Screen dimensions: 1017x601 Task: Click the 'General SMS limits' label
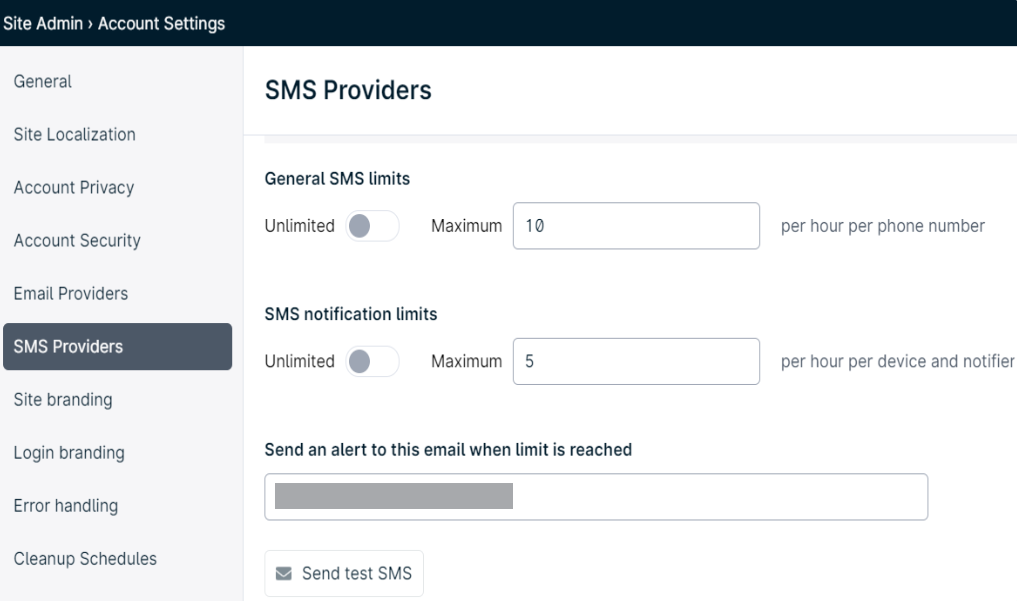pos(337,179)
